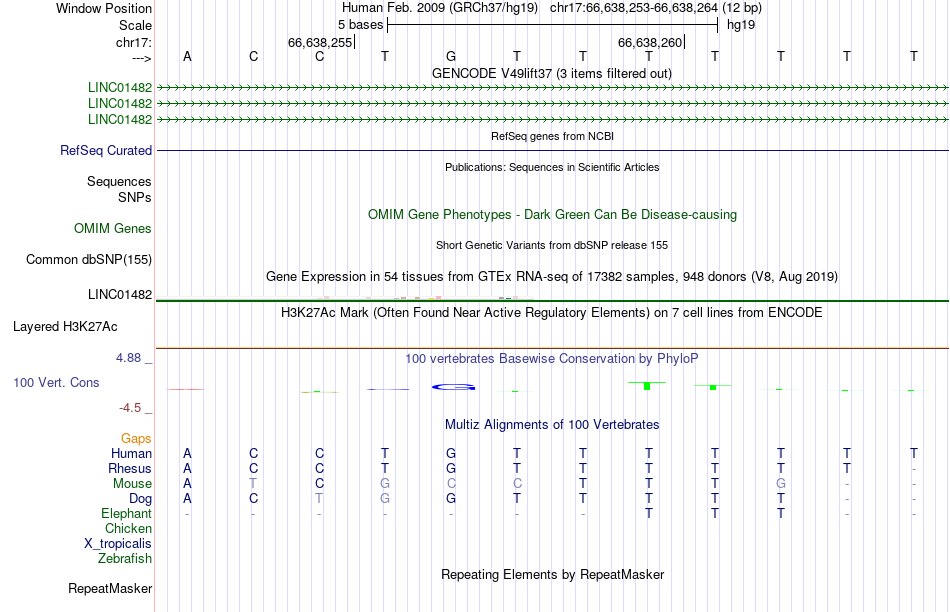Select the '100 Vert. Cons' track label

click(x=56, y=382)
